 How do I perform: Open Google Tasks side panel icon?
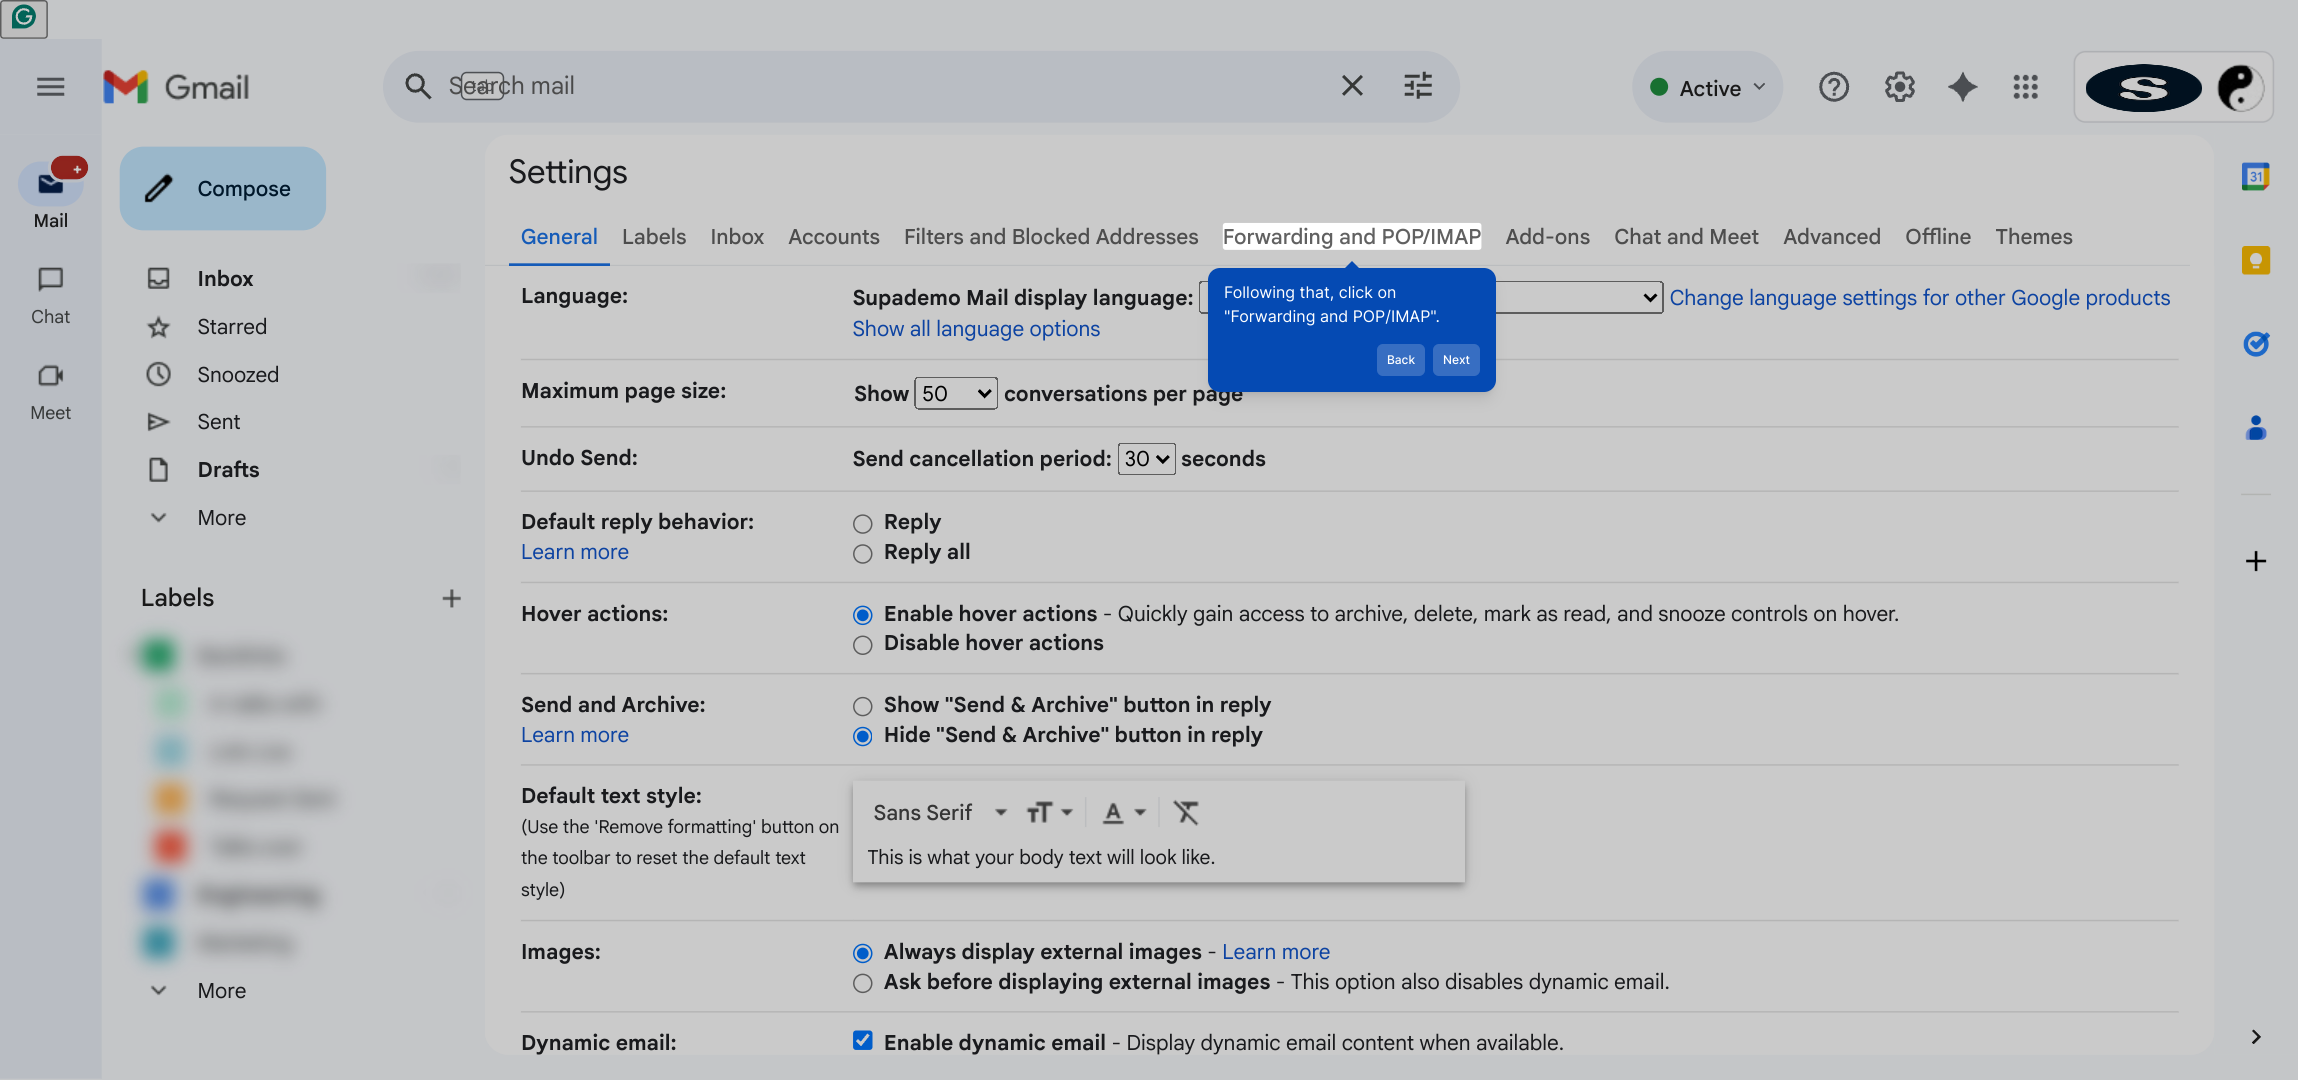(x=2255, y=344)
